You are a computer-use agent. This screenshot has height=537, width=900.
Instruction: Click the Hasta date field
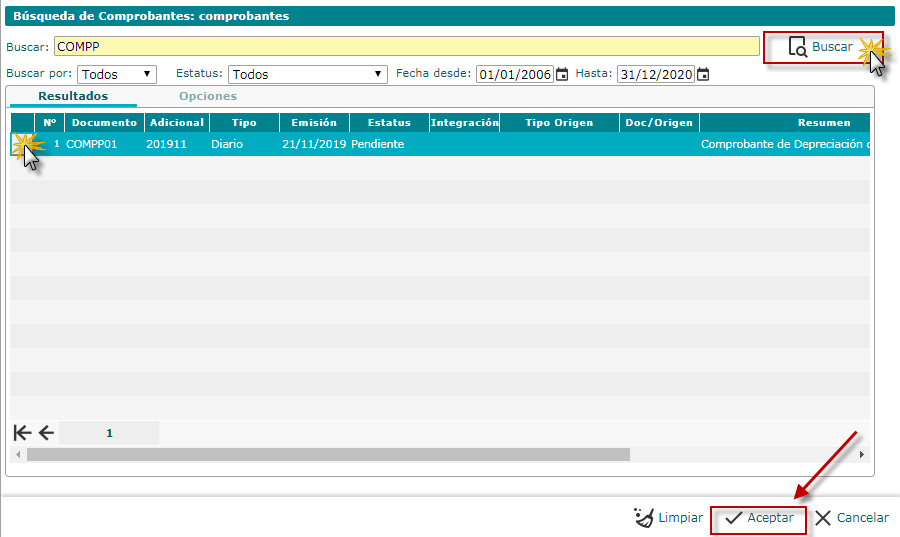tap(655, 74)
